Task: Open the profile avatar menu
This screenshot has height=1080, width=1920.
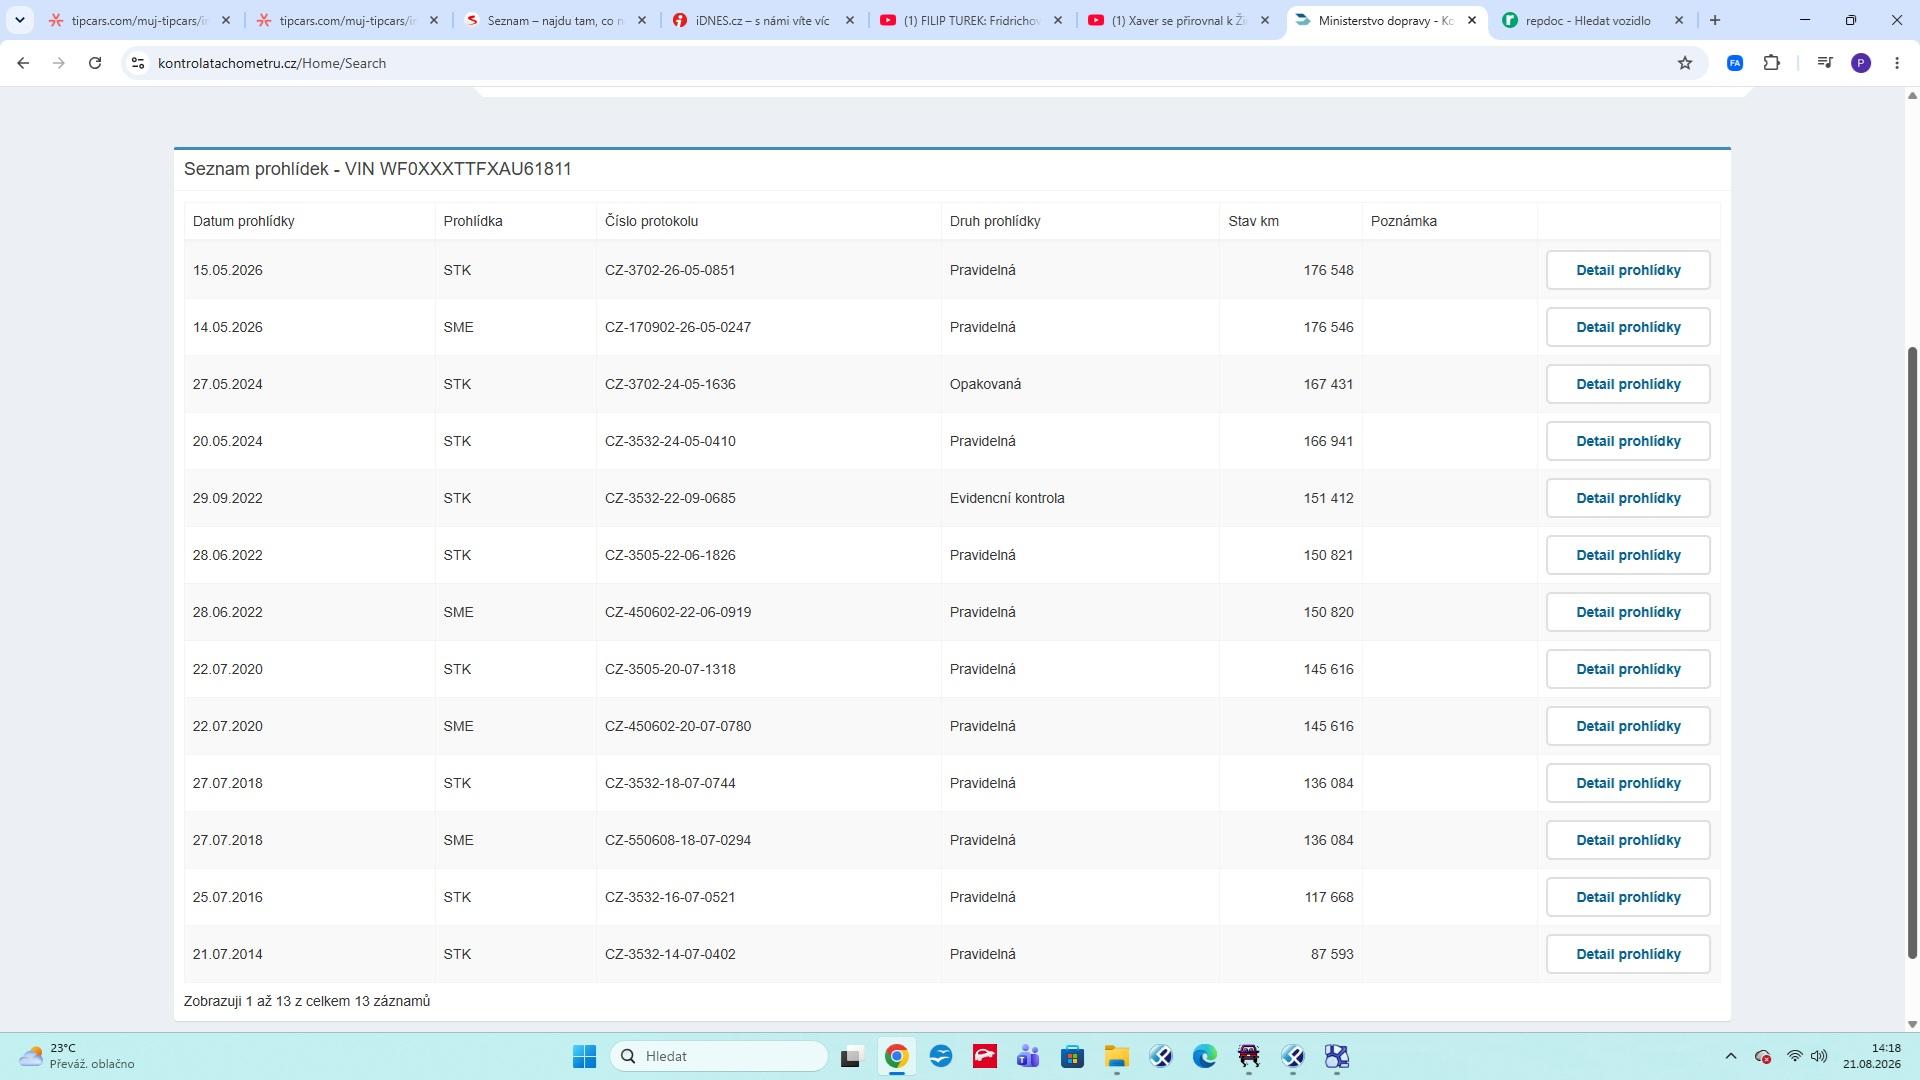Action: point(1861,63)
